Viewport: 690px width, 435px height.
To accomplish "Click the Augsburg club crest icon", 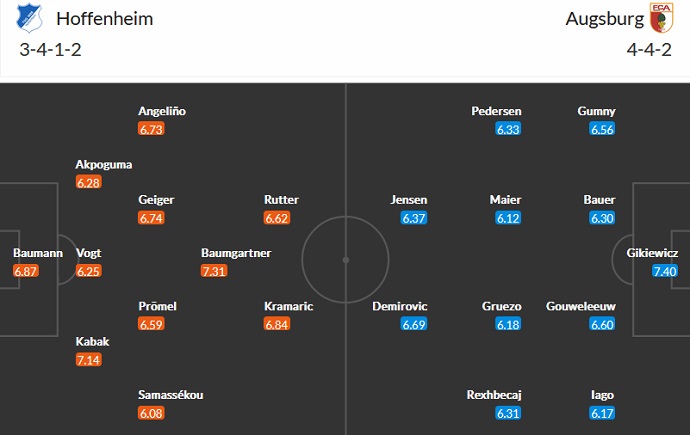I will pyautogui.click(x=660, y=18).
